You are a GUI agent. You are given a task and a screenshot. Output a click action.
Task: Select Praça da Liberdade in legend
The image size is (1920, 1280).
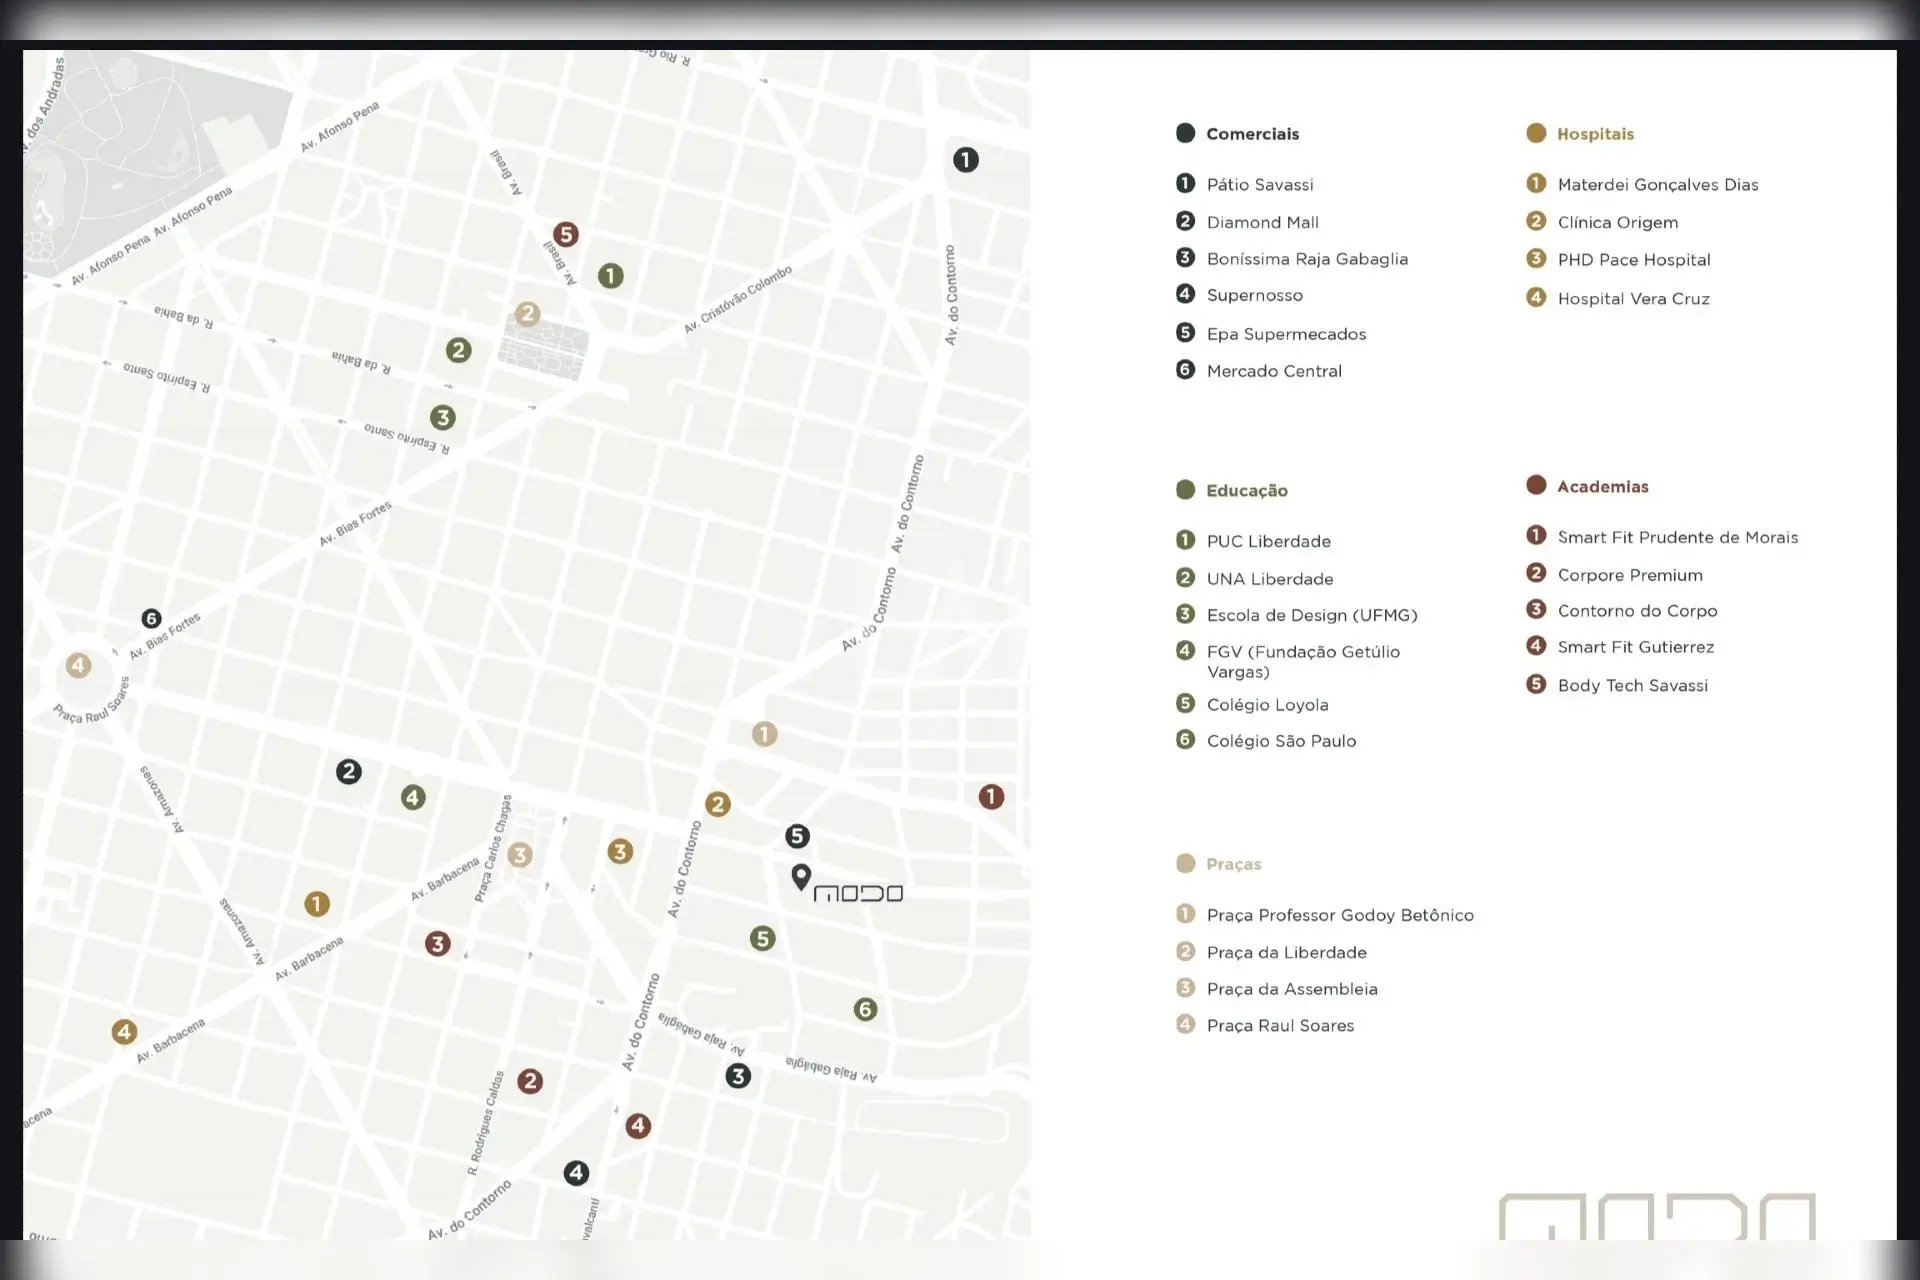(x=1286, y=953)
